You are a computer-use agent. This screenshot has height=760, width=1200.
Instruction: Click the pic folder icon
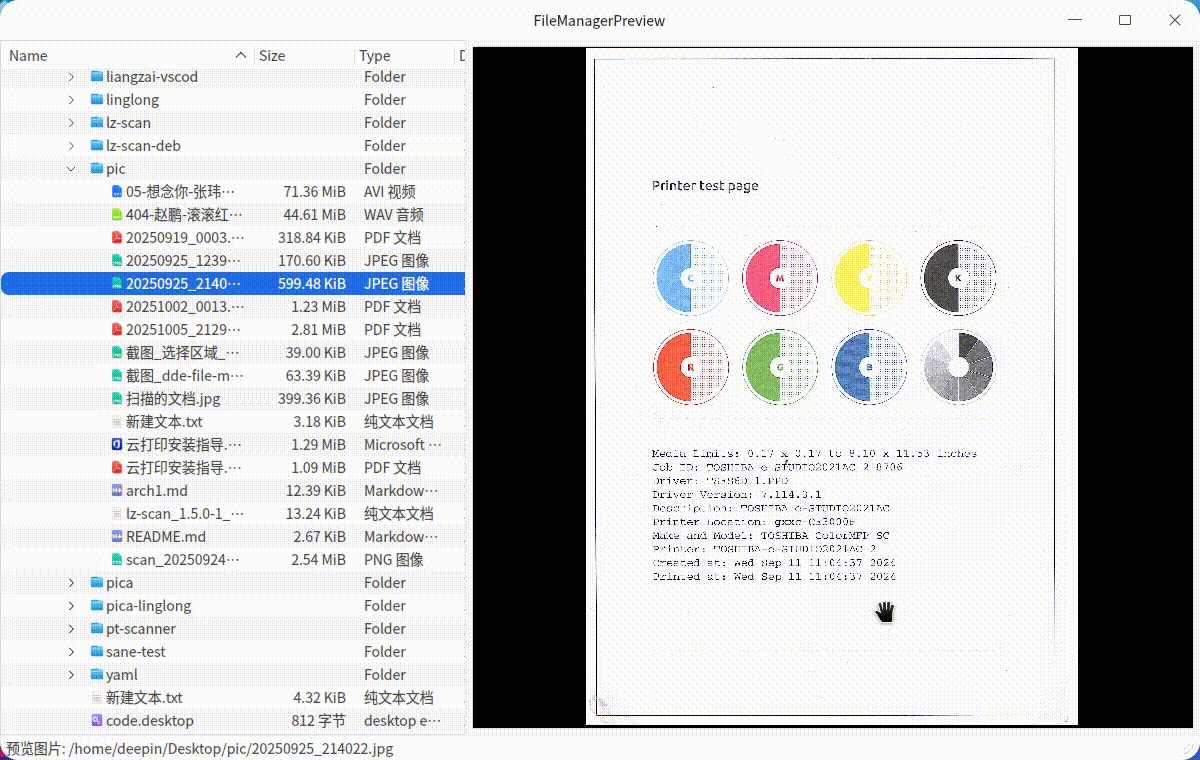click(x=97, y=169)
